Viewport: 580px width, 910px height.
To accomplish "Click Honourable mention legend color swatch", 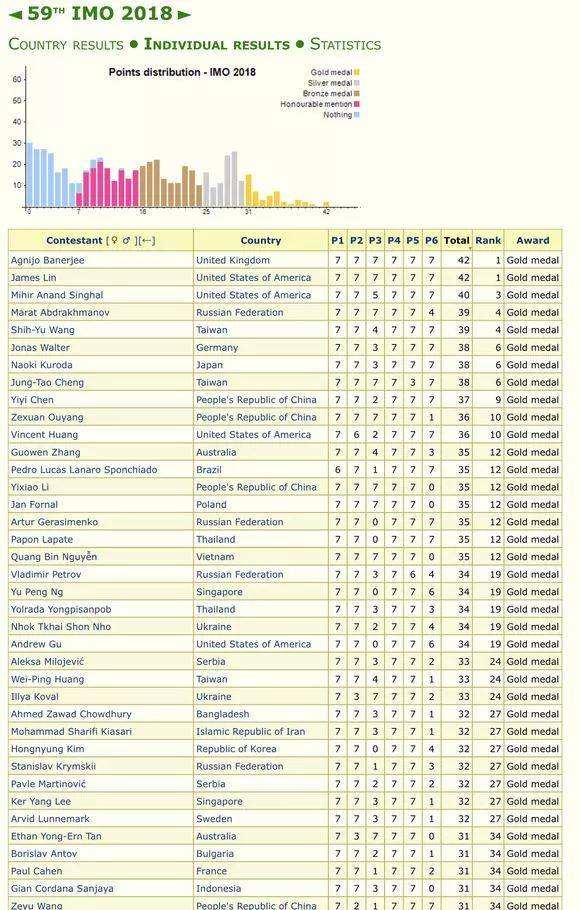I will (357, 104).
